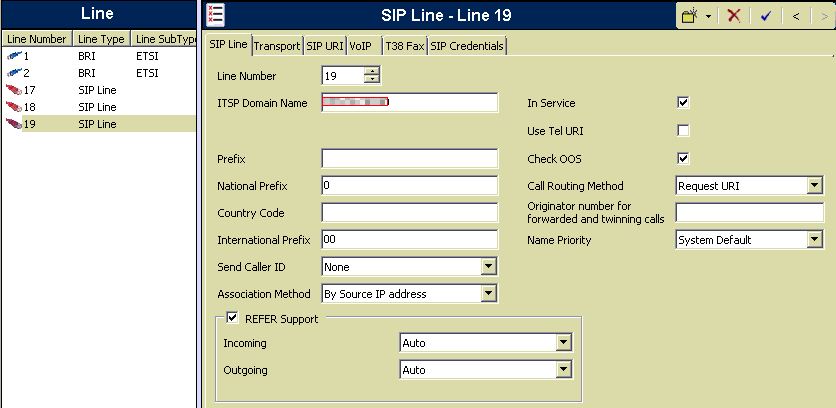Expand the Send Caller ID dropdown
836x408 pixels.
pyautogui.click(x=488, y=267)
